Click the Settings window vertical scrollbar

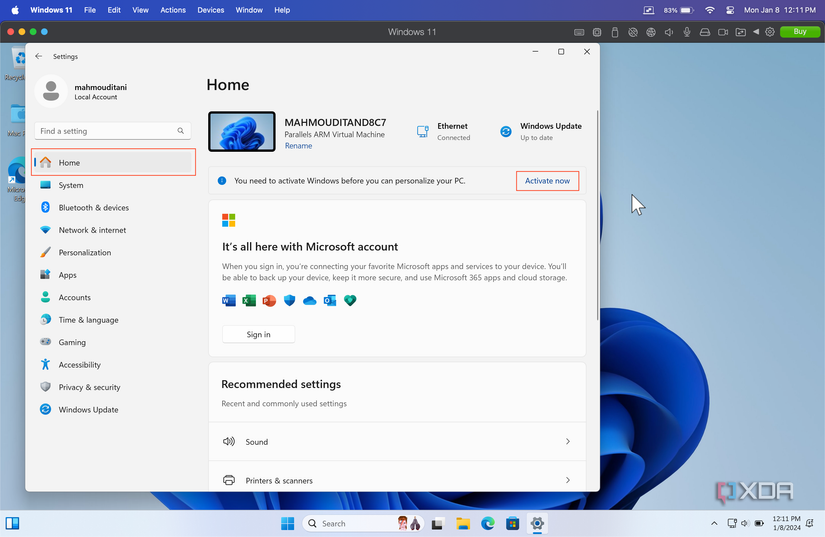[x=597, y=216]
